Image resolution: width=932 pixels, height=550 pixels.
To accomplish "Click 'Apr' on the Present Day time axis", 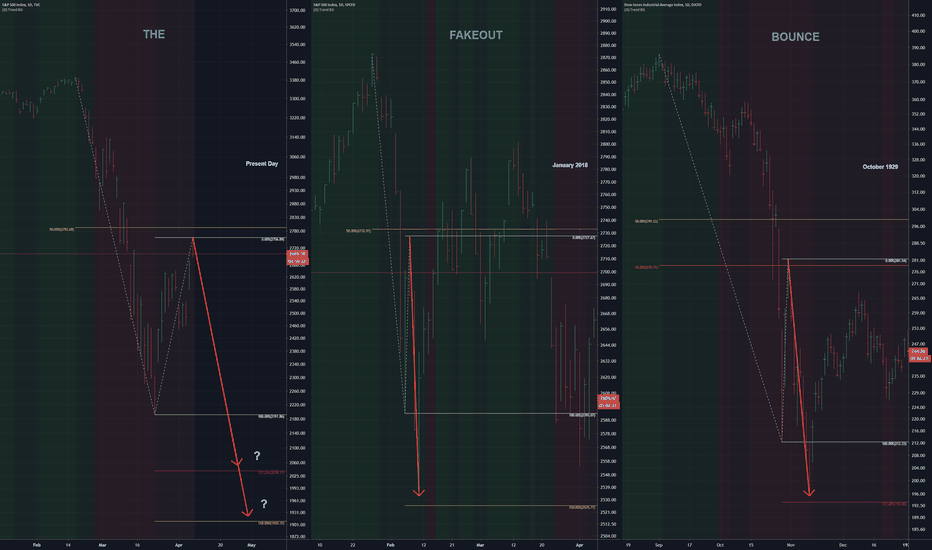I will click(179, 545).
